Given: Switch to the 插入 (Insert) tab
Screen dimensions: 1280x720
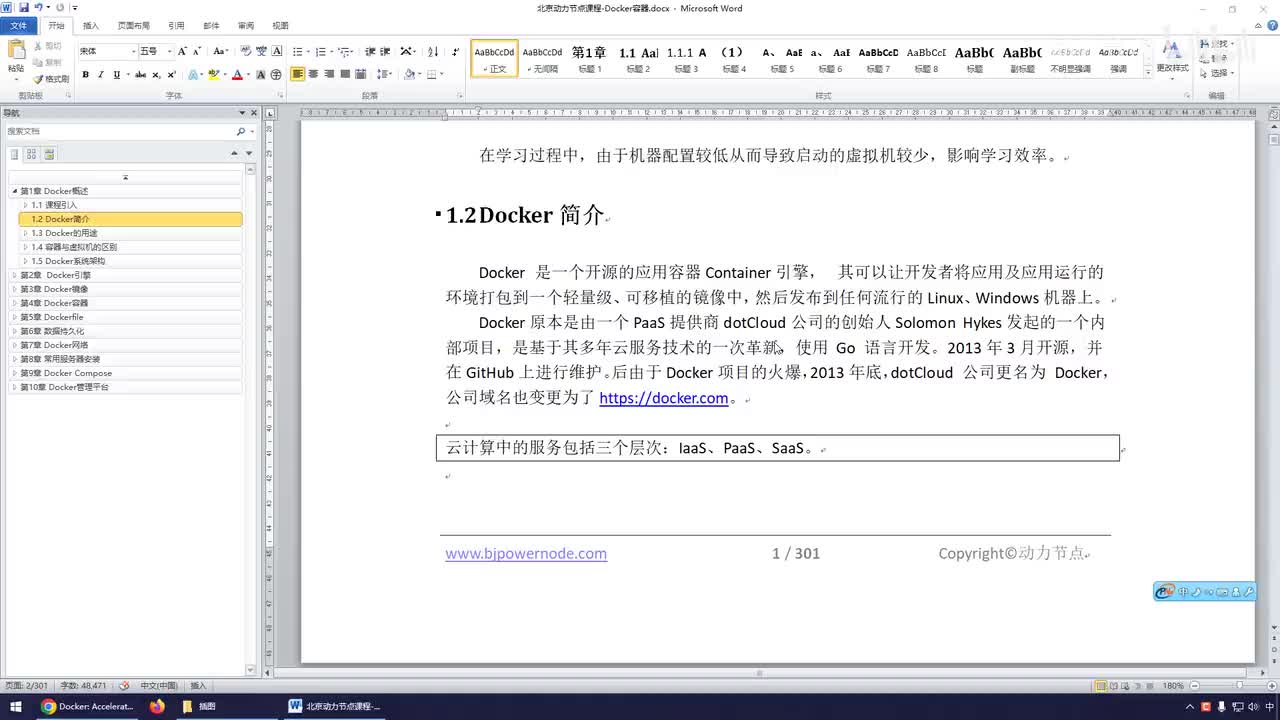Looking at the screenshot, I should [x=91, y=25].
